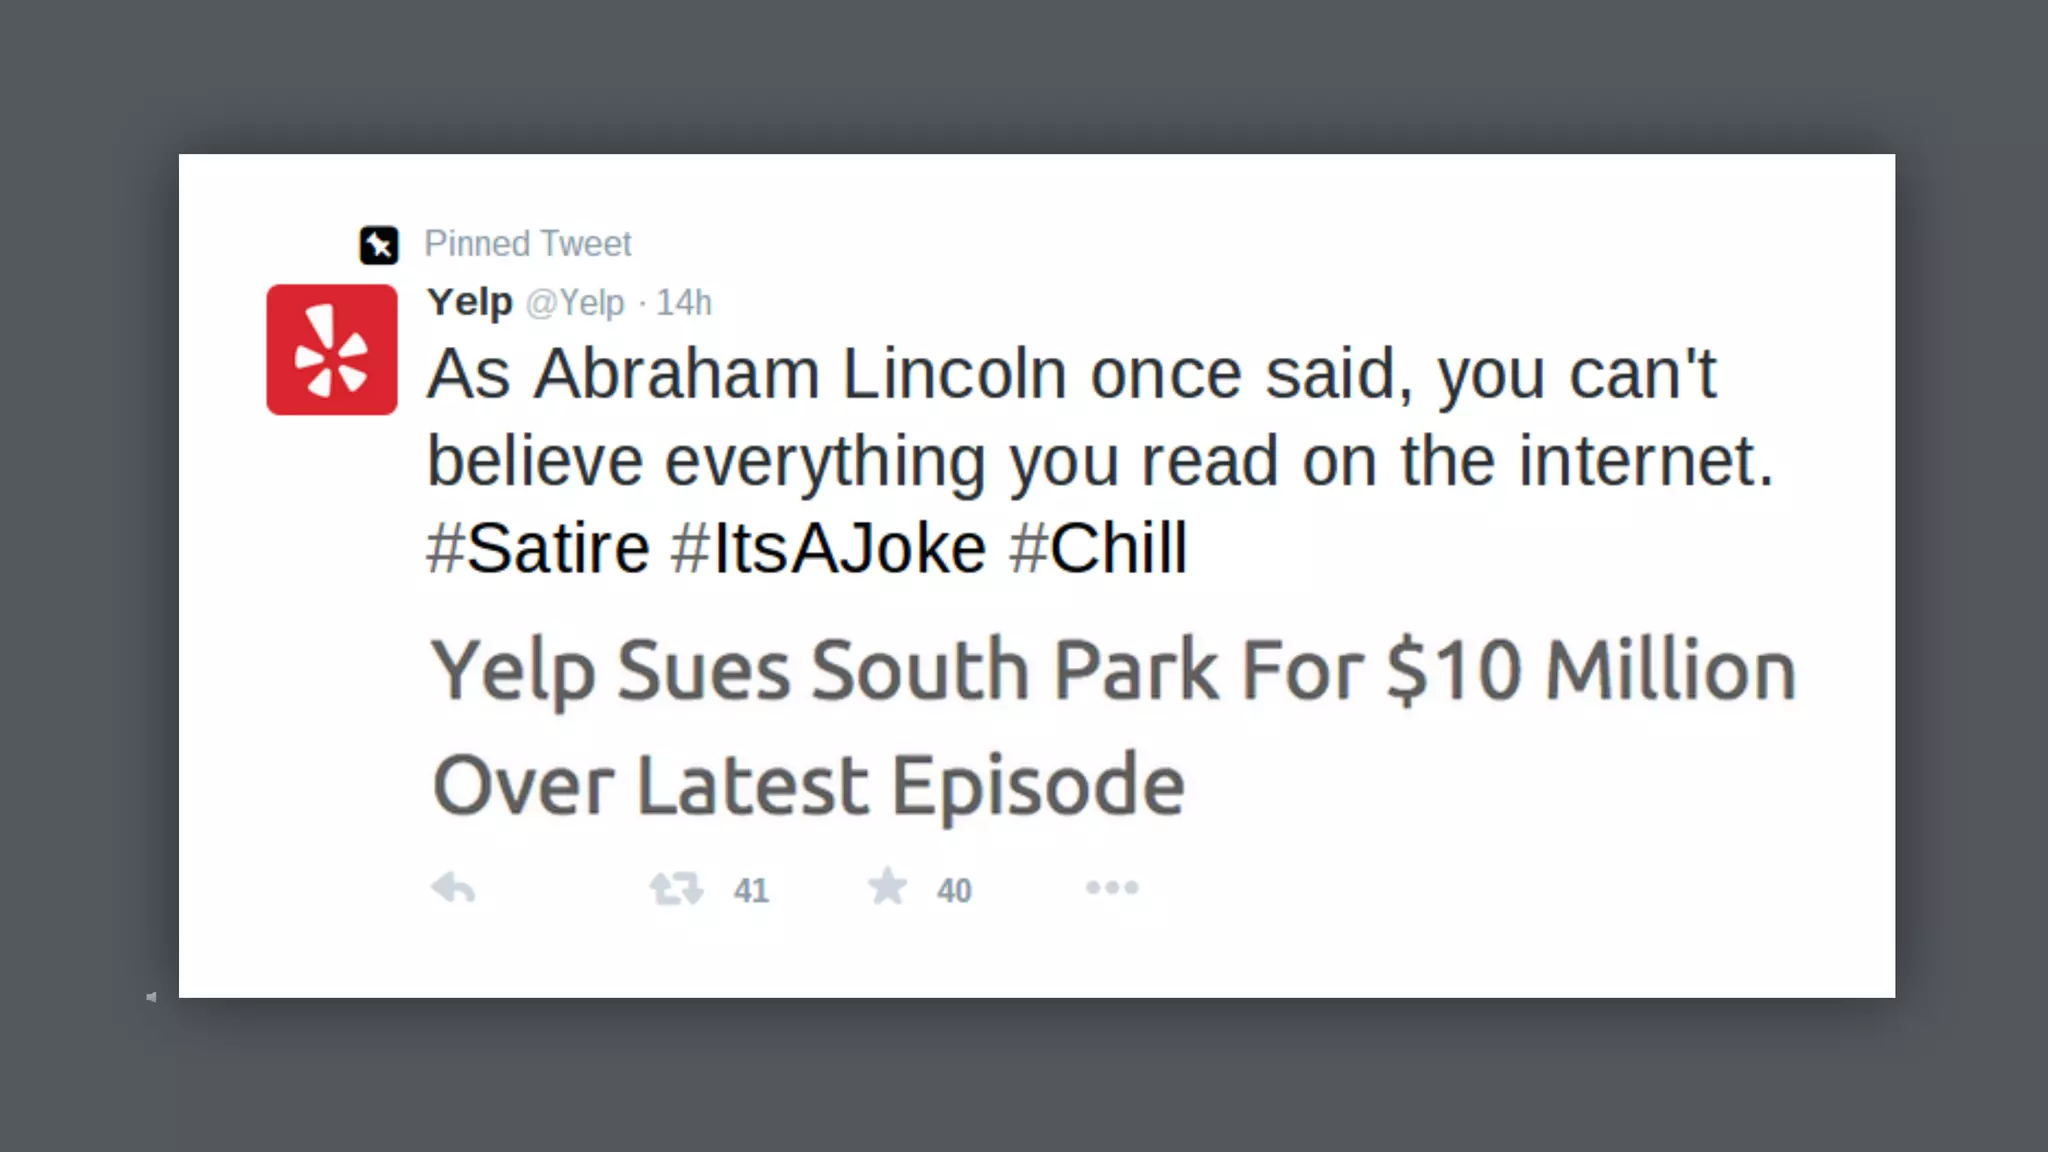2048x1152 pixels.
Task: Open the 14h timestamp permalink
Action: coord(684,303)
